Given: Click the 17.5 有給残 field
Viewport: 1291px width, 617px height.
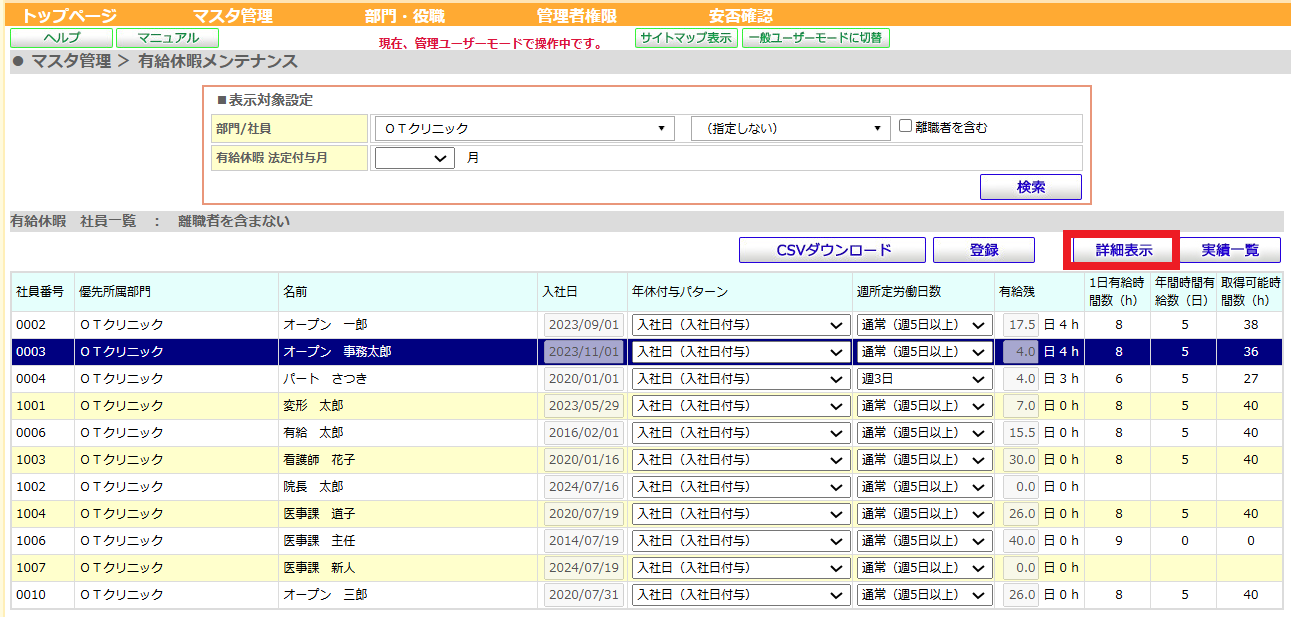Looking at the screenshot, I should (1020, 325).
